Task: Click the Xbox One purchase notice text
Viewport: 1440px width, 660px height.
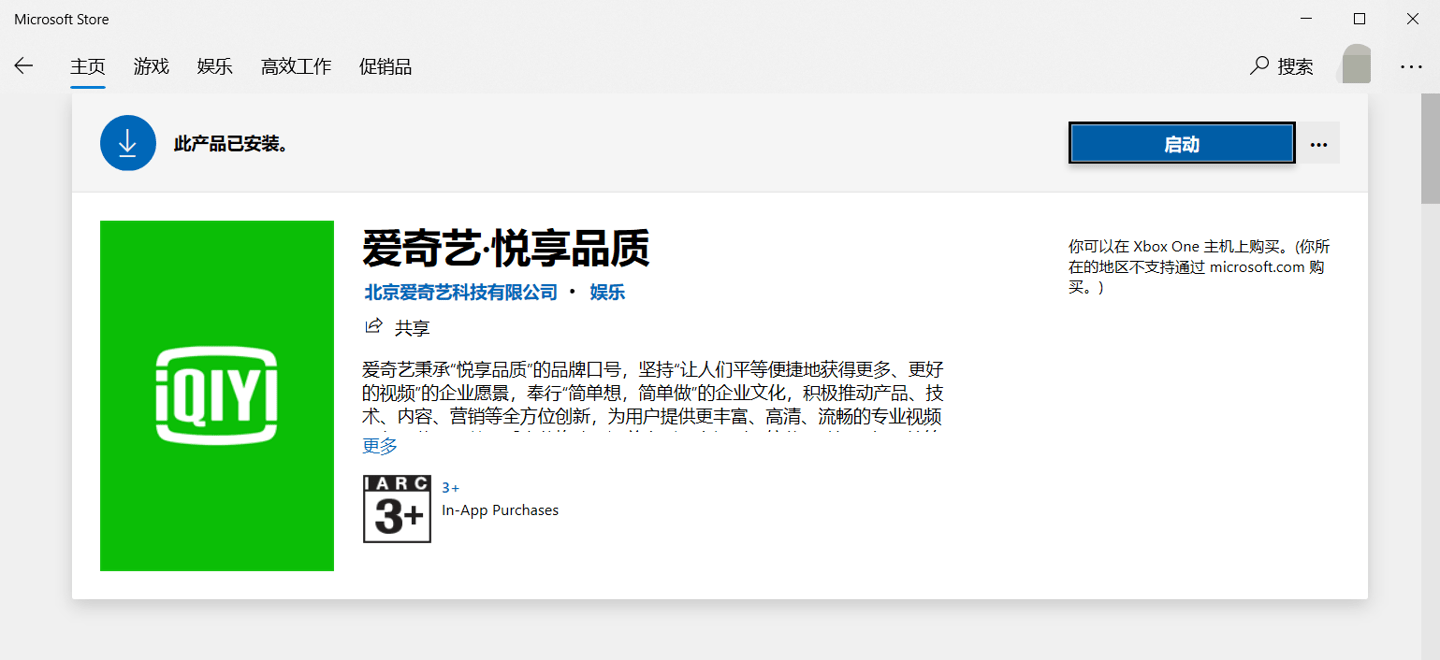Action: click(1200, 267)
